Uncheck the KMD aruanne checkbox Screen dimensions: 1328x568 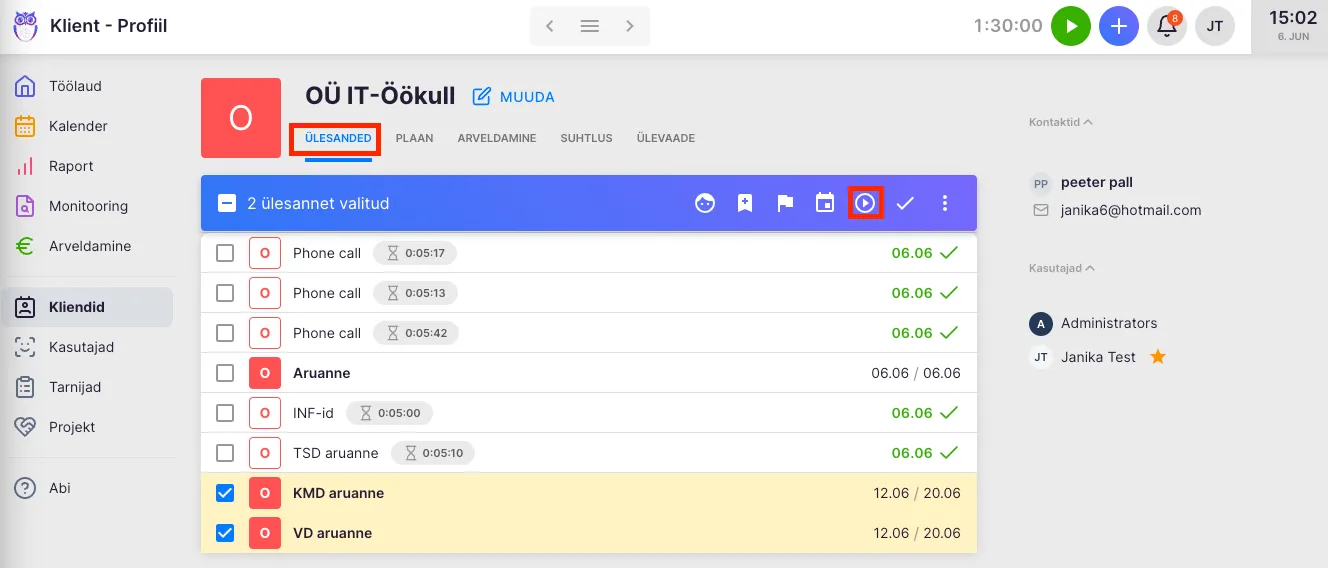(225, 493)
